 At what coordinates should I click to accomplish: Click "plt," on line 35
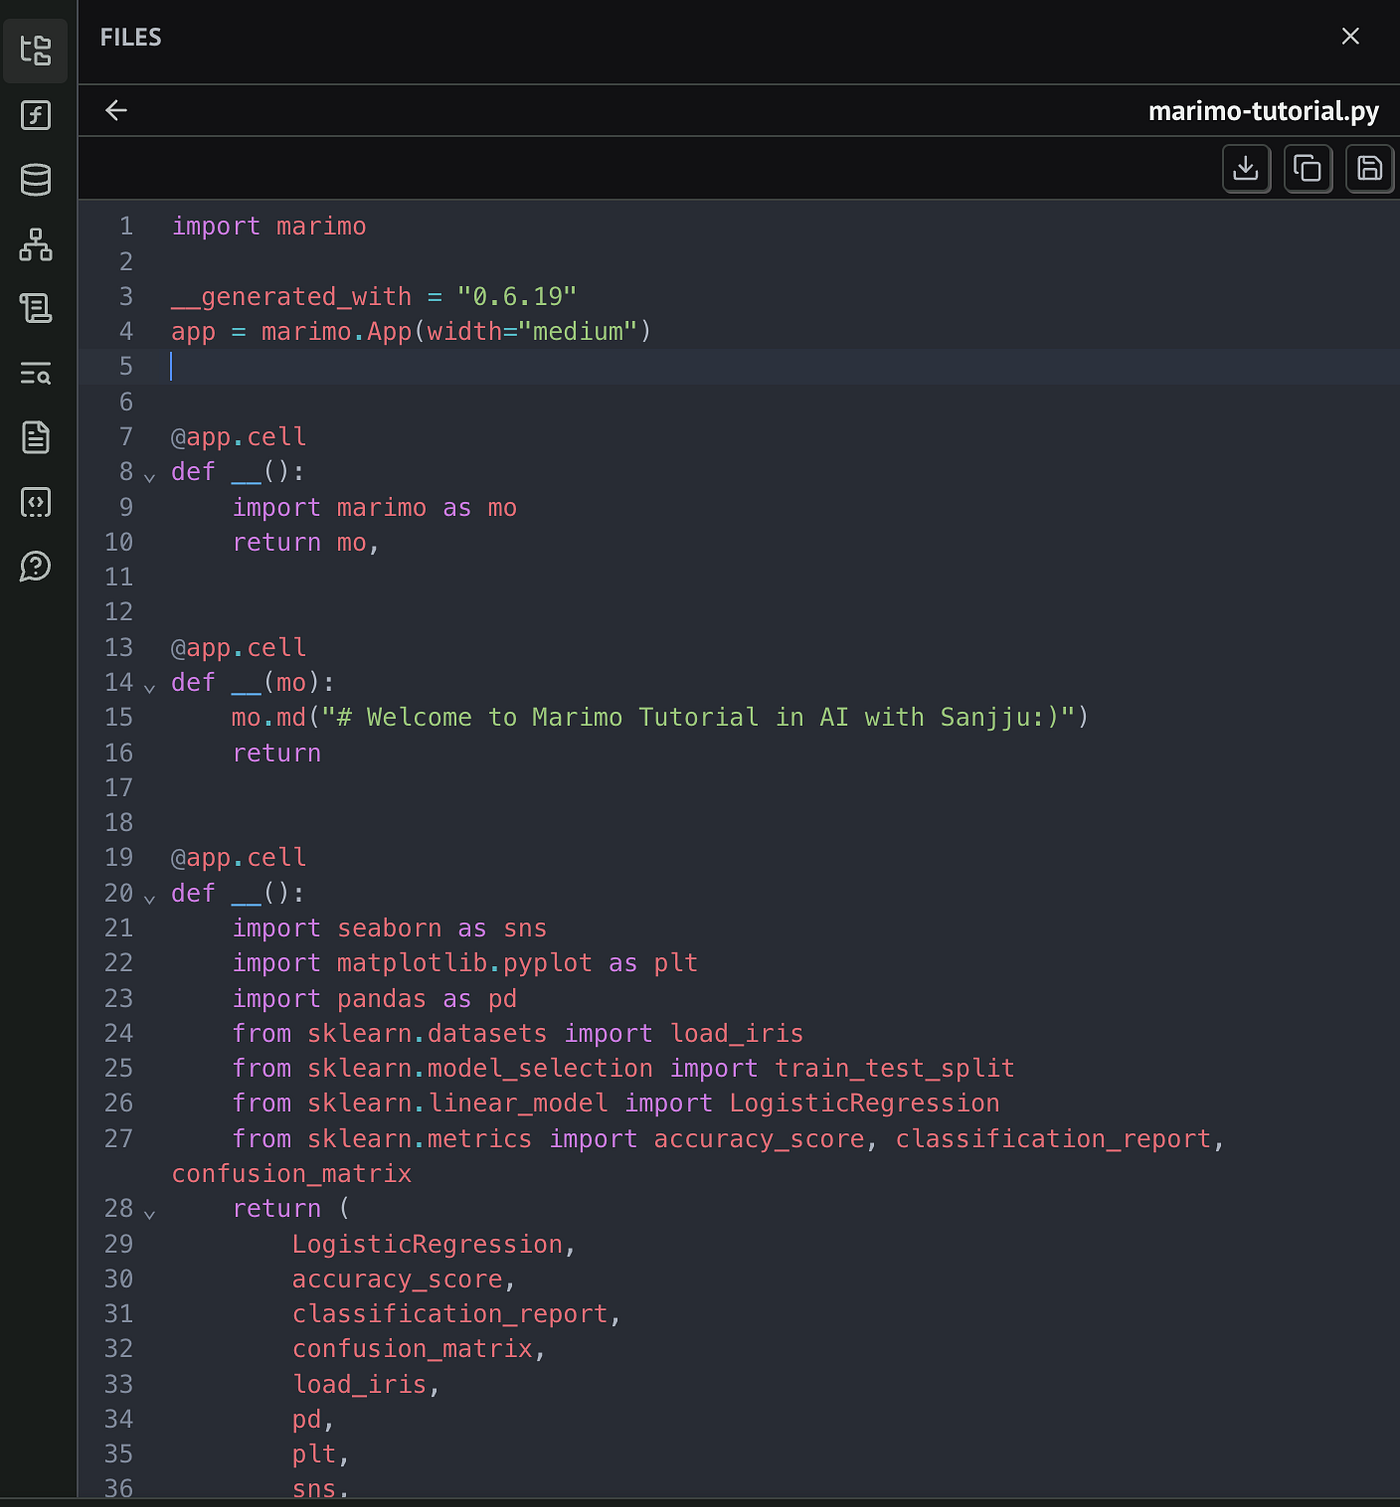tap(321, 1455)
